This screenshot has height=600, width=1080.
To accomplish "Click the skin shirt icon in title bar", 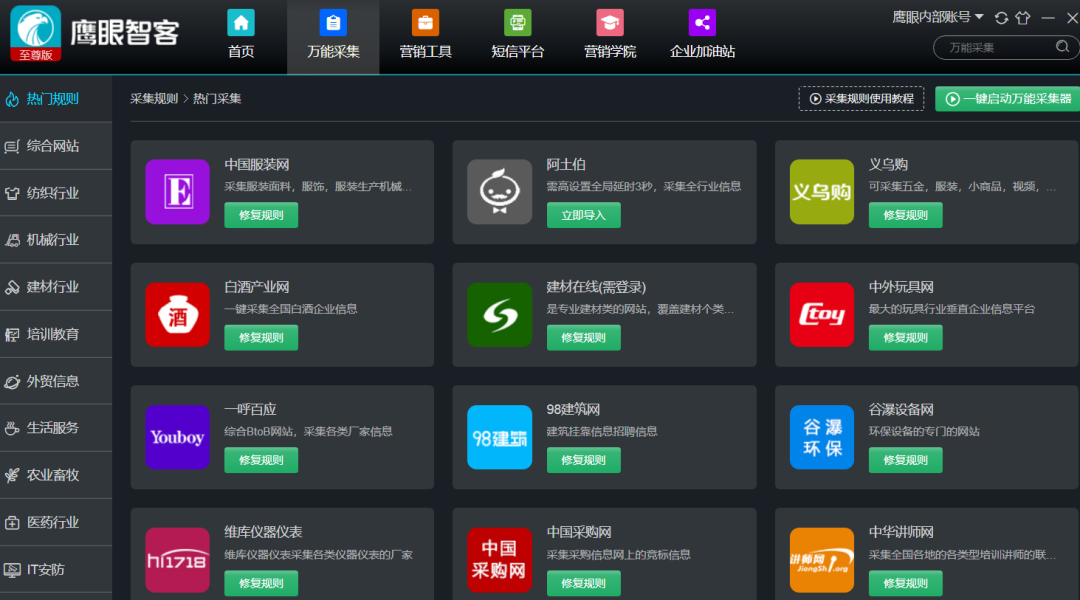I will 1023,18.
